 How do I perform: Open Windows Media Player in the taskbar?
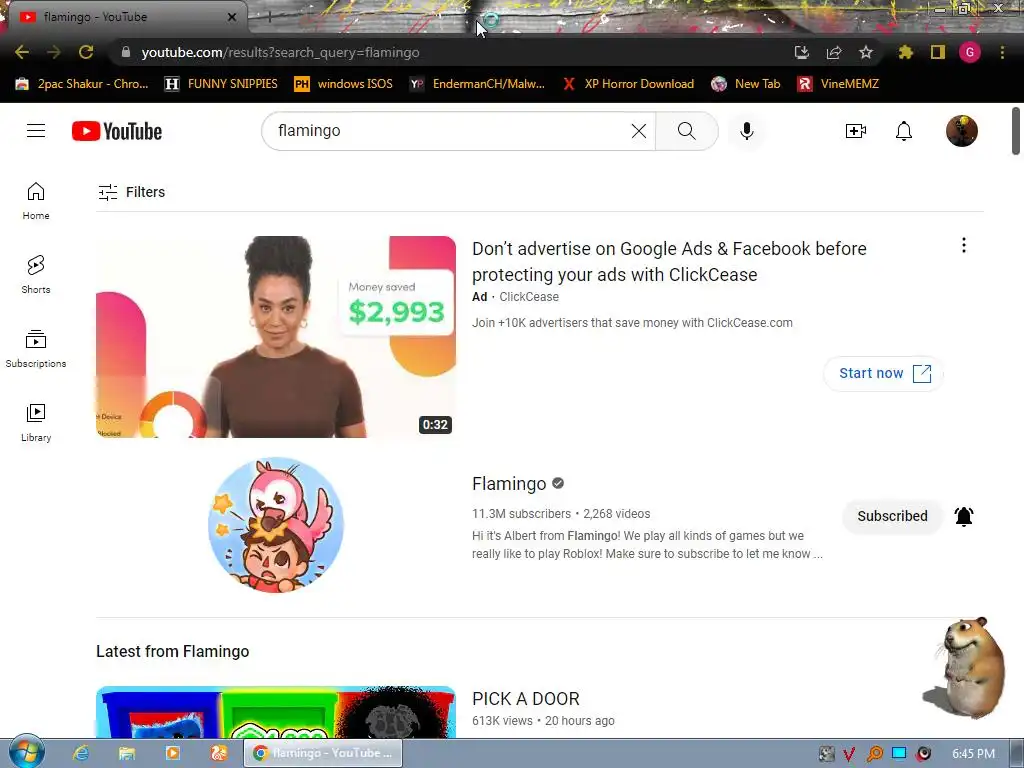(x=172, y=753)
